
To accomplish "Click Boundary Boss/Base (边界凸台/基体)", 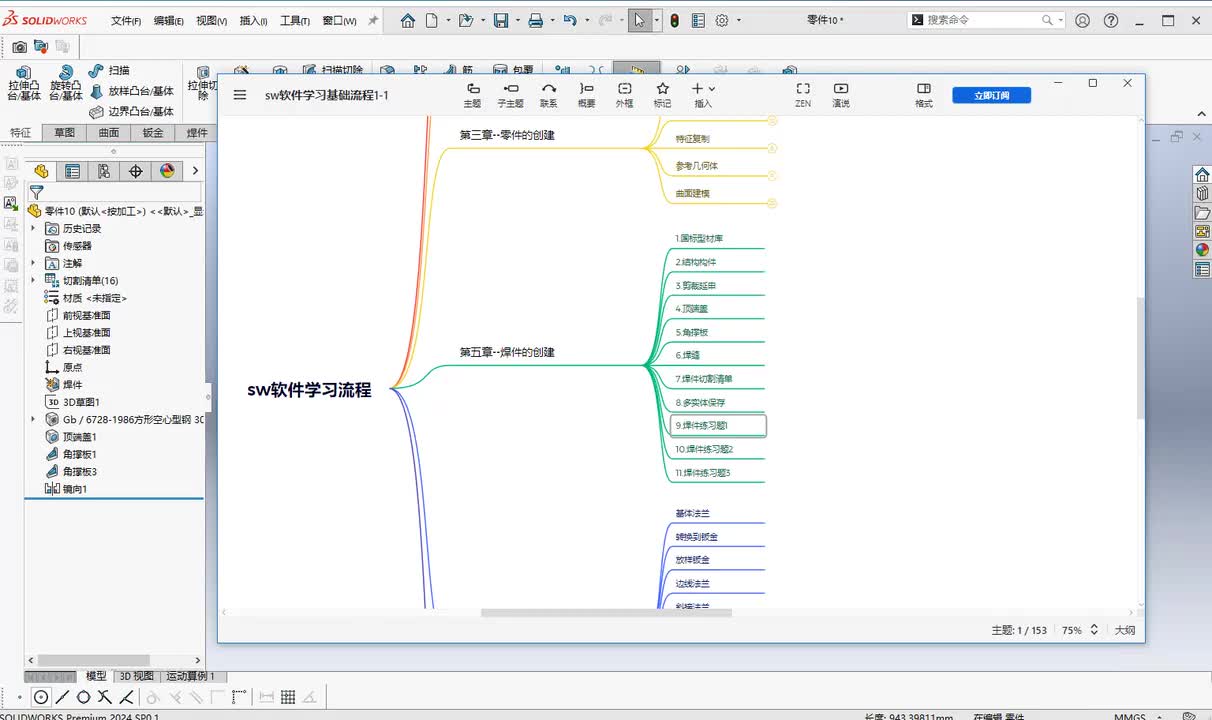I will (x=131, y=112).
